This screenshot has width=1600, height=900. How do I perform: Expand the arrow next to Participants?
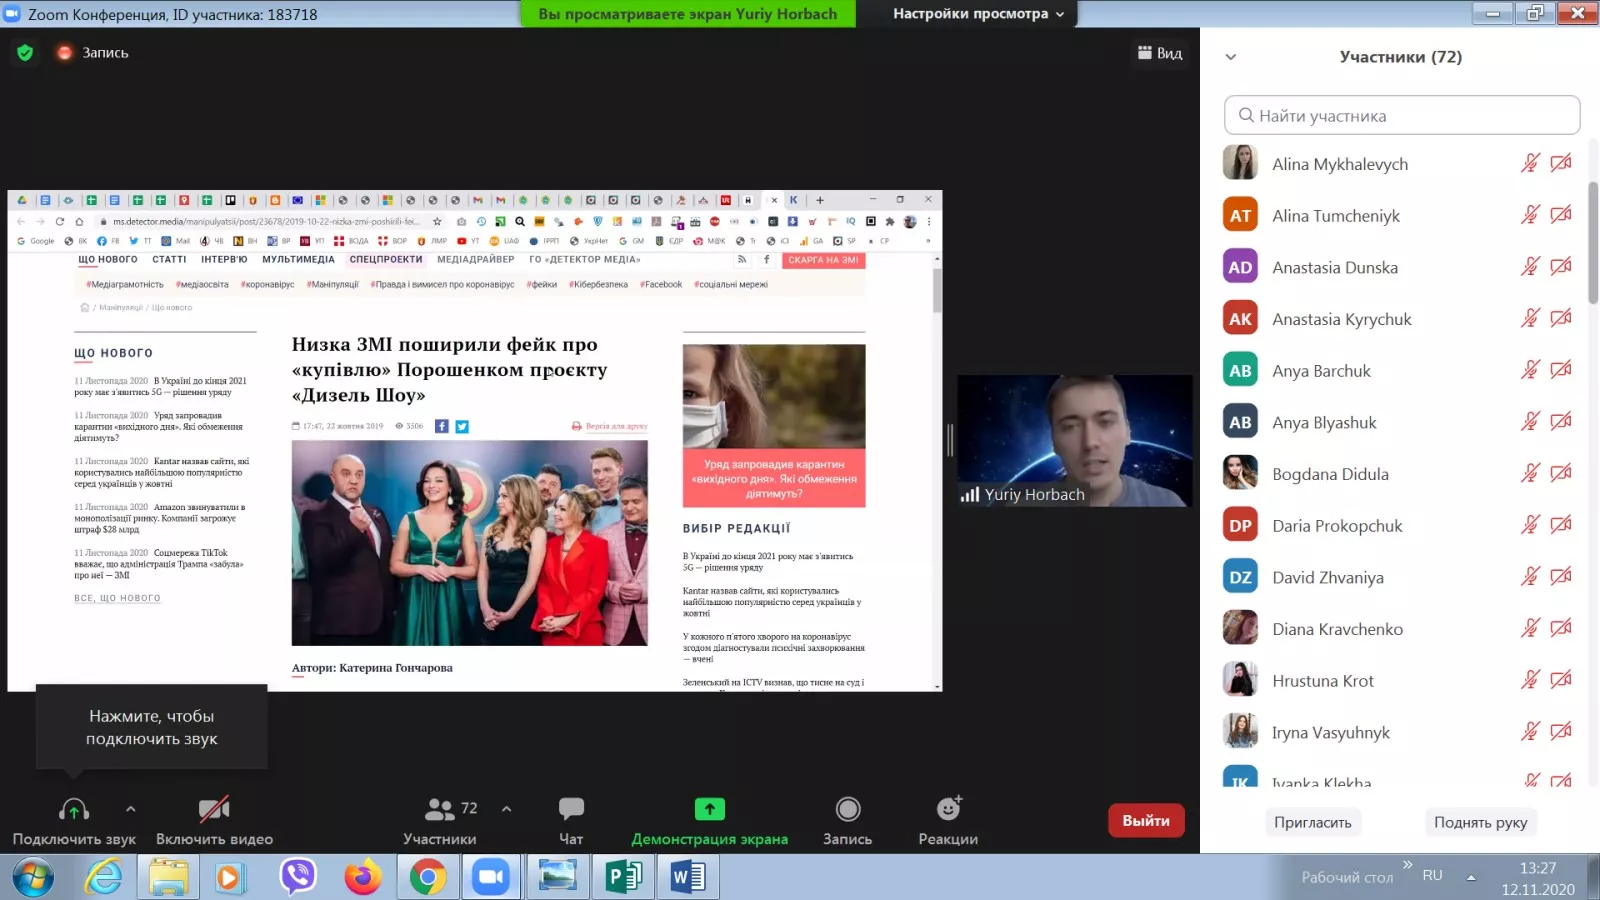tap(506, 809)
